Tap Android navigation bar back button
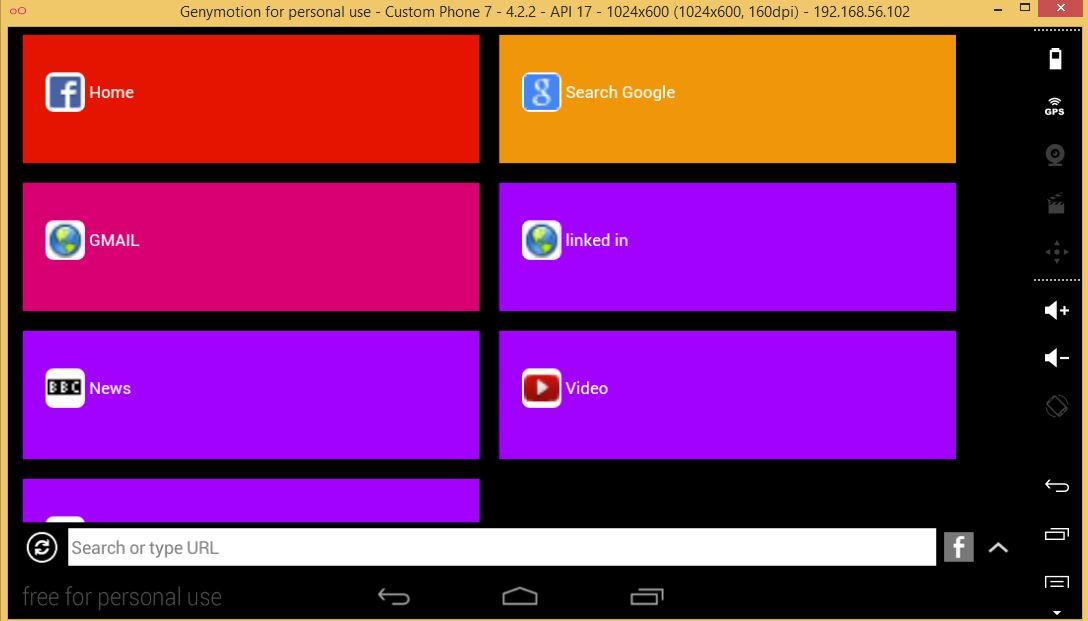 coord(393,596)
